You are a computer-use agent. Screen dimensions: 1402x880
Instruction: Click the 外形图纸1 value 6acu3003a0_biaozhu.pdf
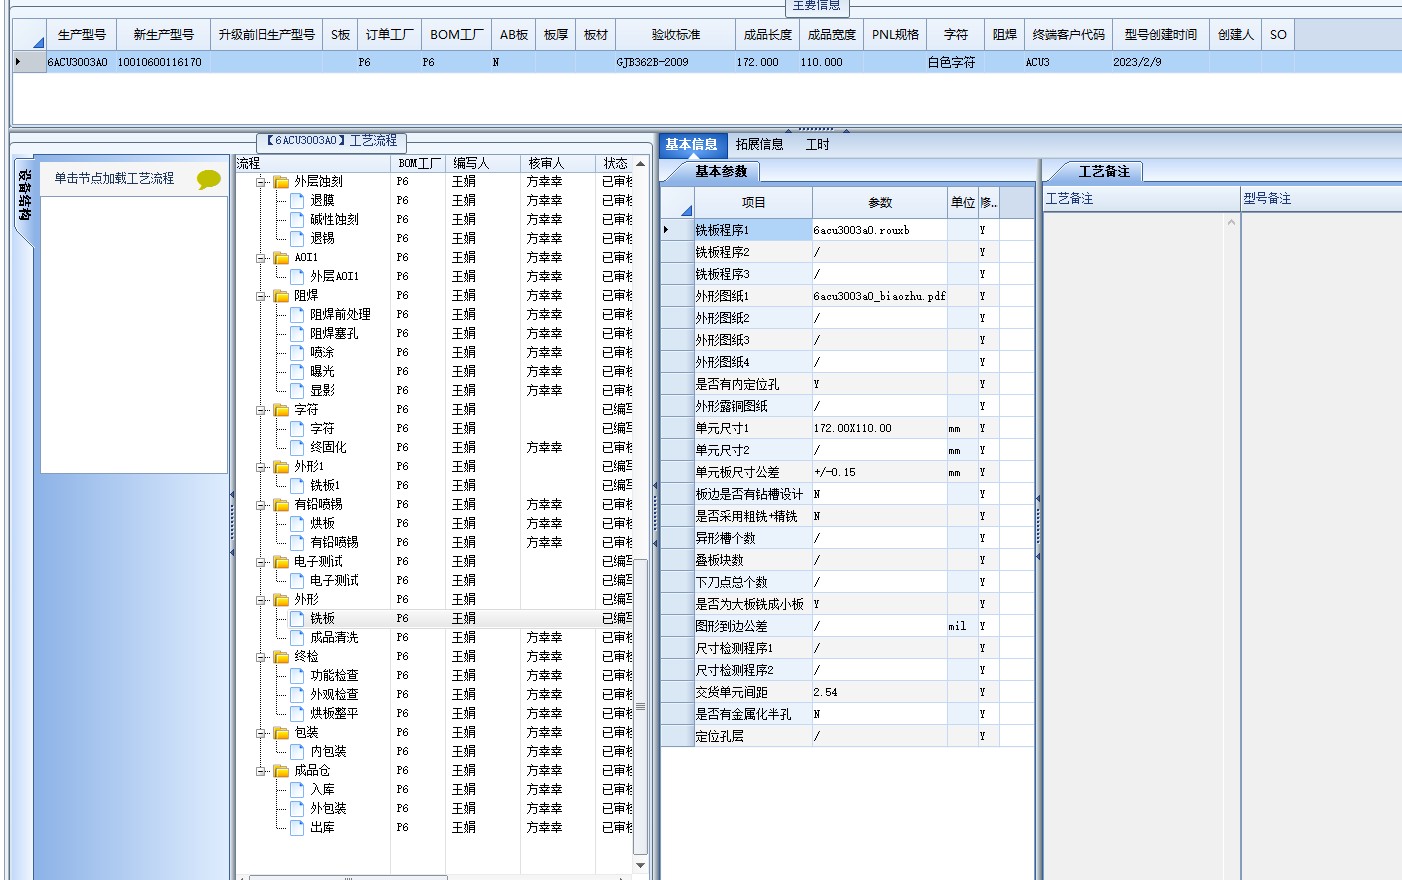[879, 296]
